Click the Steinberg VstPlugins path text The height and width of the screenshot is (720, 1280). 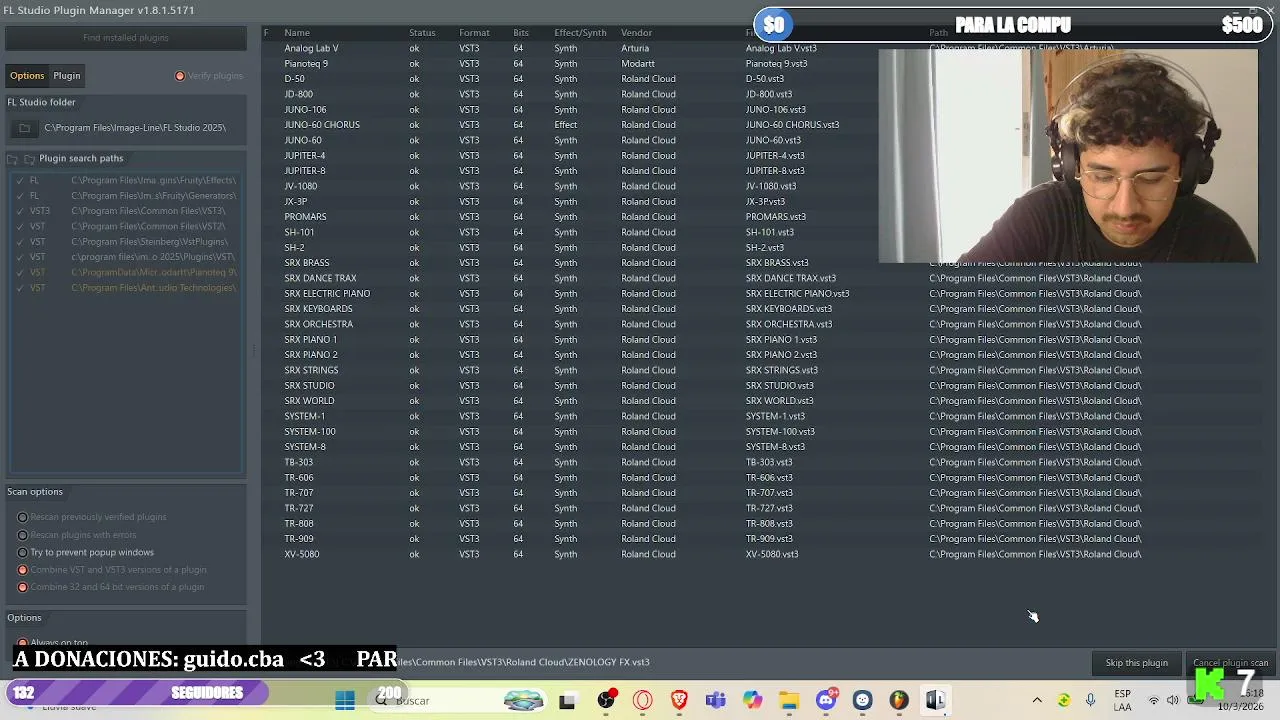(x=150, y=242)
